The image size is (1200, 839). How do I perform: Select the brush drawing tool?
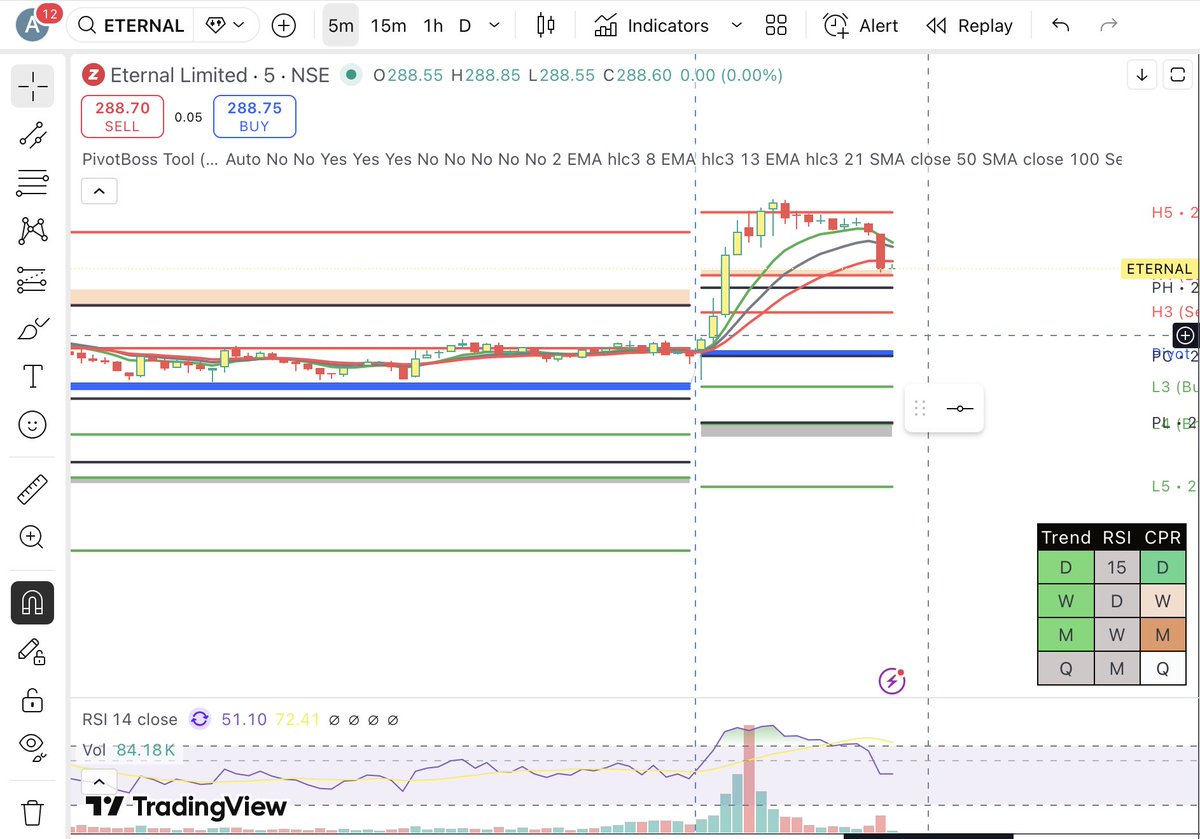point(32,328)
